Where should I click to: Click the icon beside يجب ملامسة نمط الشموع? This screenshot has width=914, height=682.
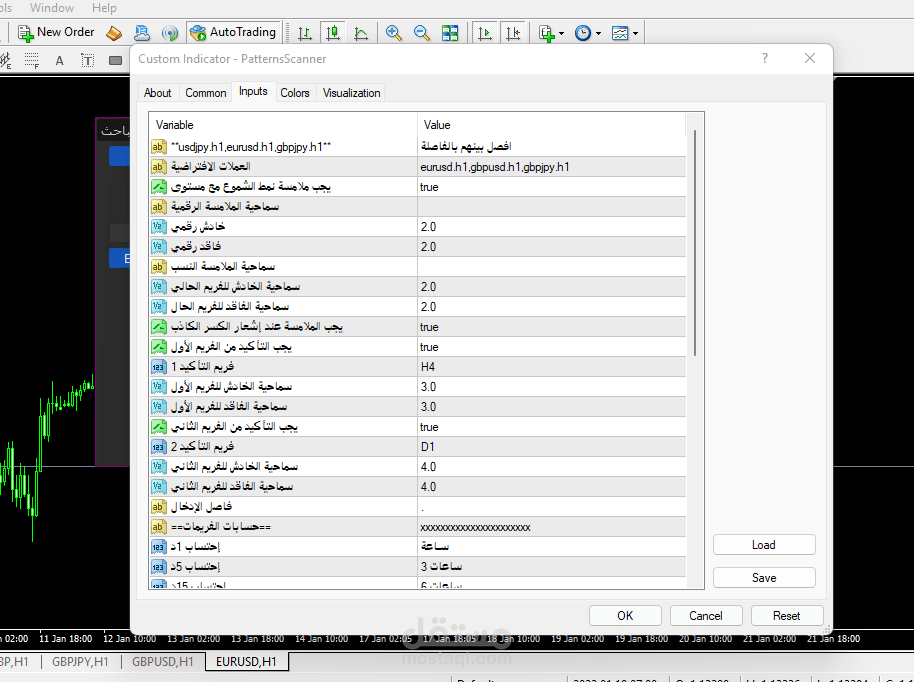click(159, 187)
